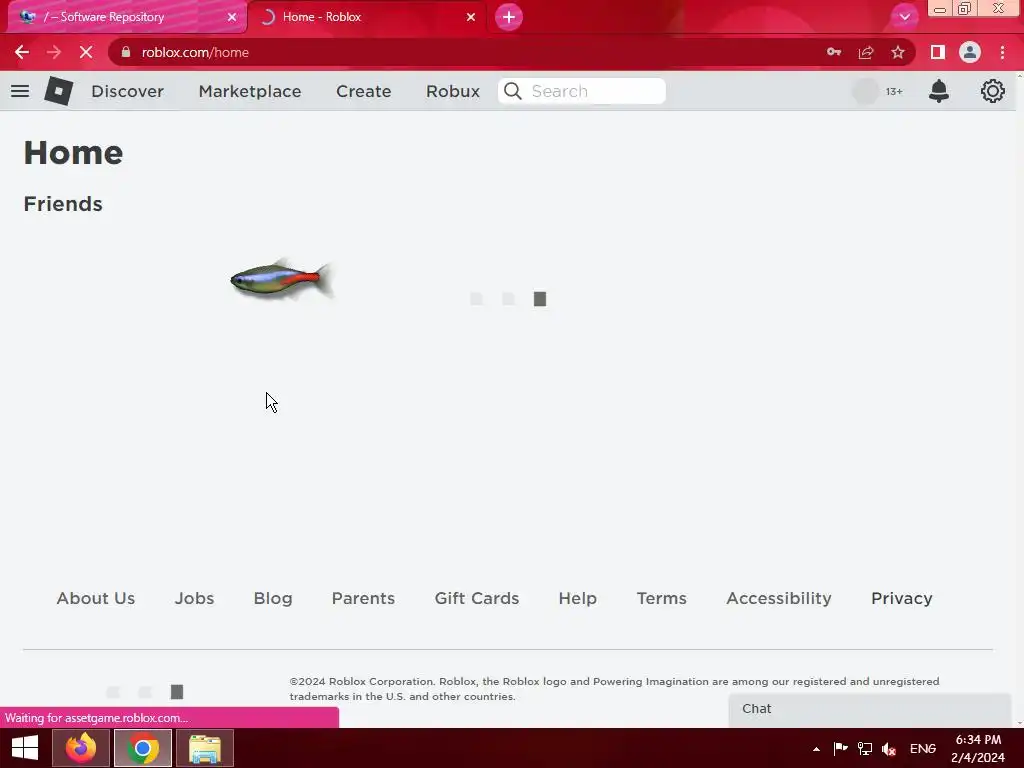
Task: View the Terms link
Action: coord(662,598)
